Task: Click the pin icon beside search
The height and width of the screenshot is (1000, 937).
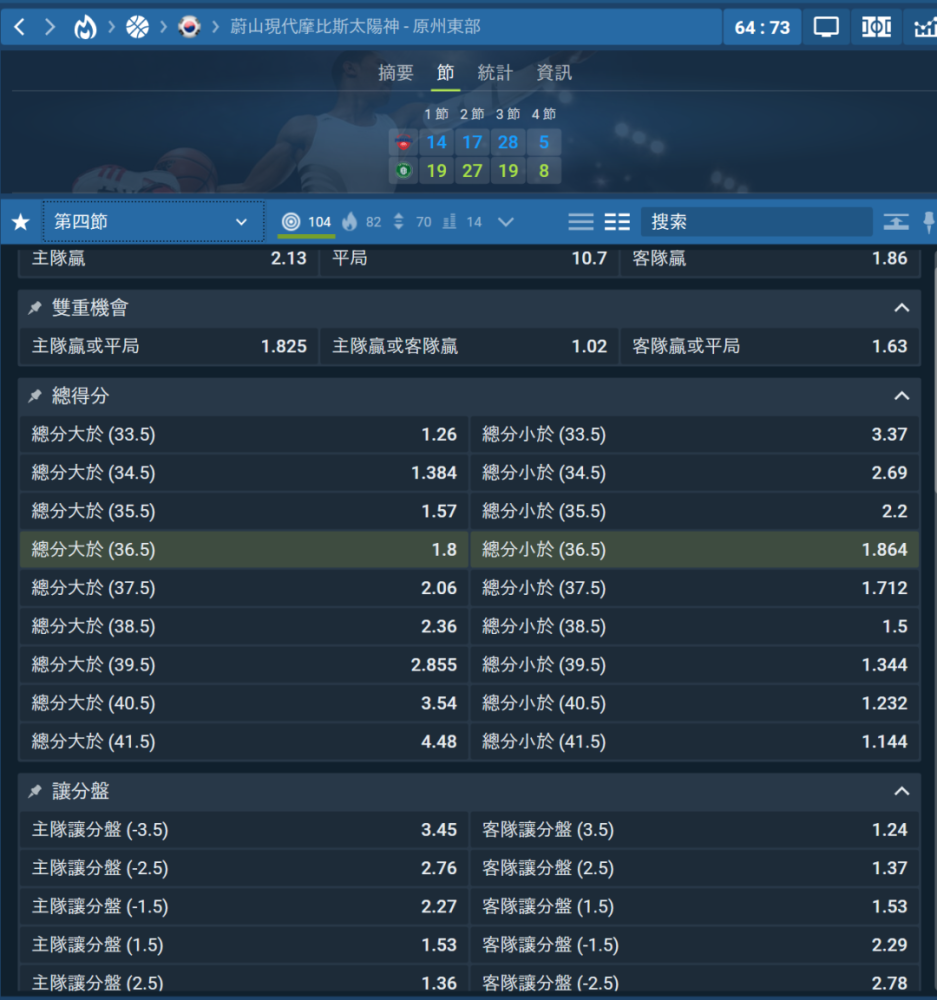Action: point(929,222)
